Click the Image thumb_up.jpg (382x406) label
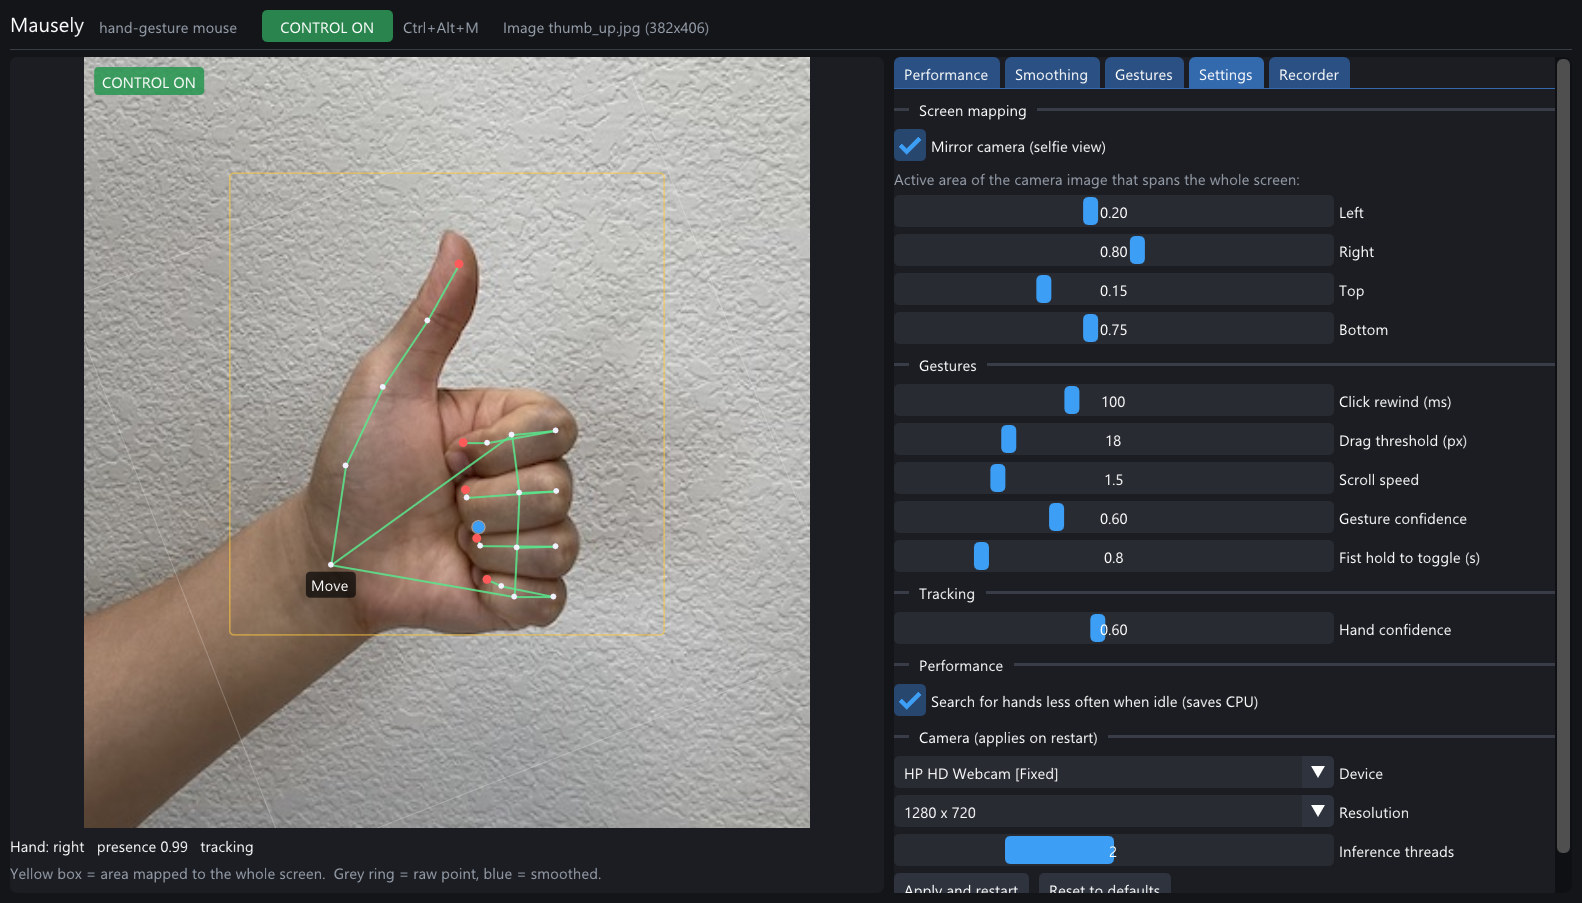This screenshot has width=1582, height=903. tap(606, 28)
